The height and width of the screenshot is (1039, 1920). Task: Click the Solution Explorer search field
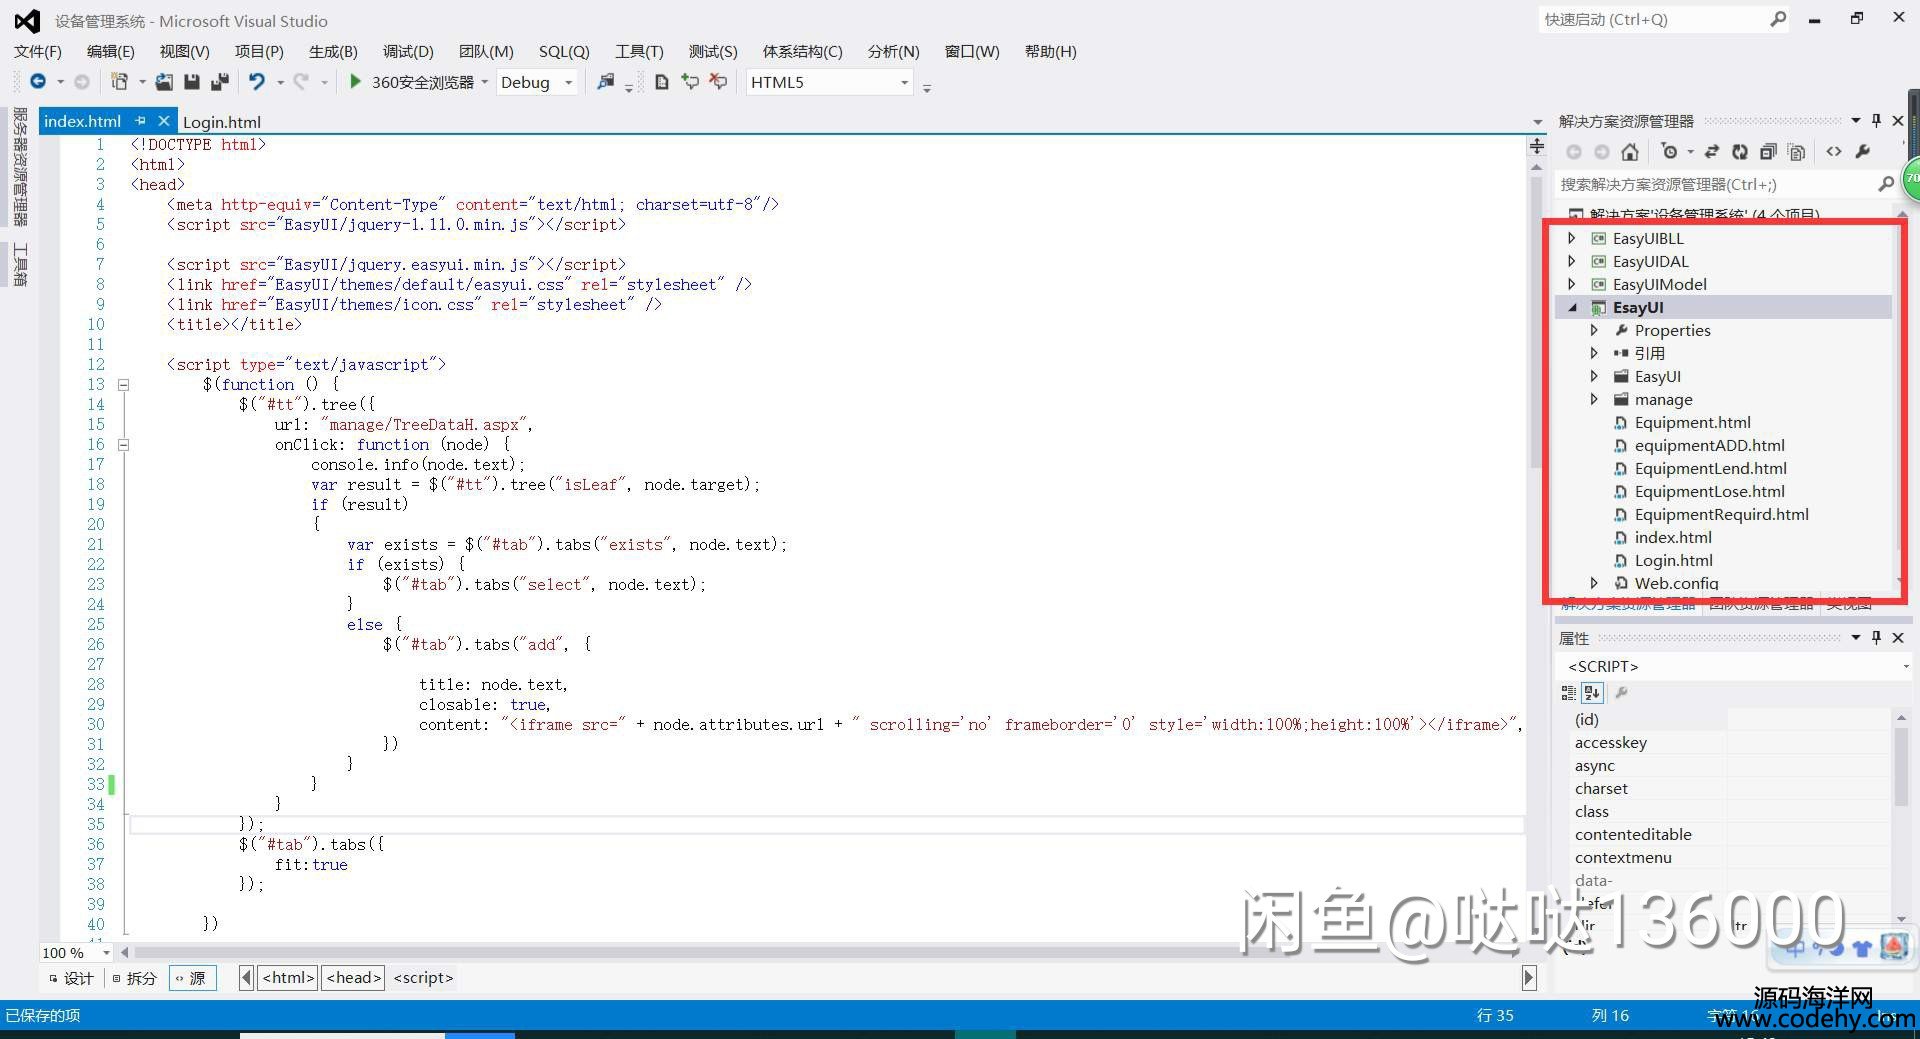(x=1716, y=184)
